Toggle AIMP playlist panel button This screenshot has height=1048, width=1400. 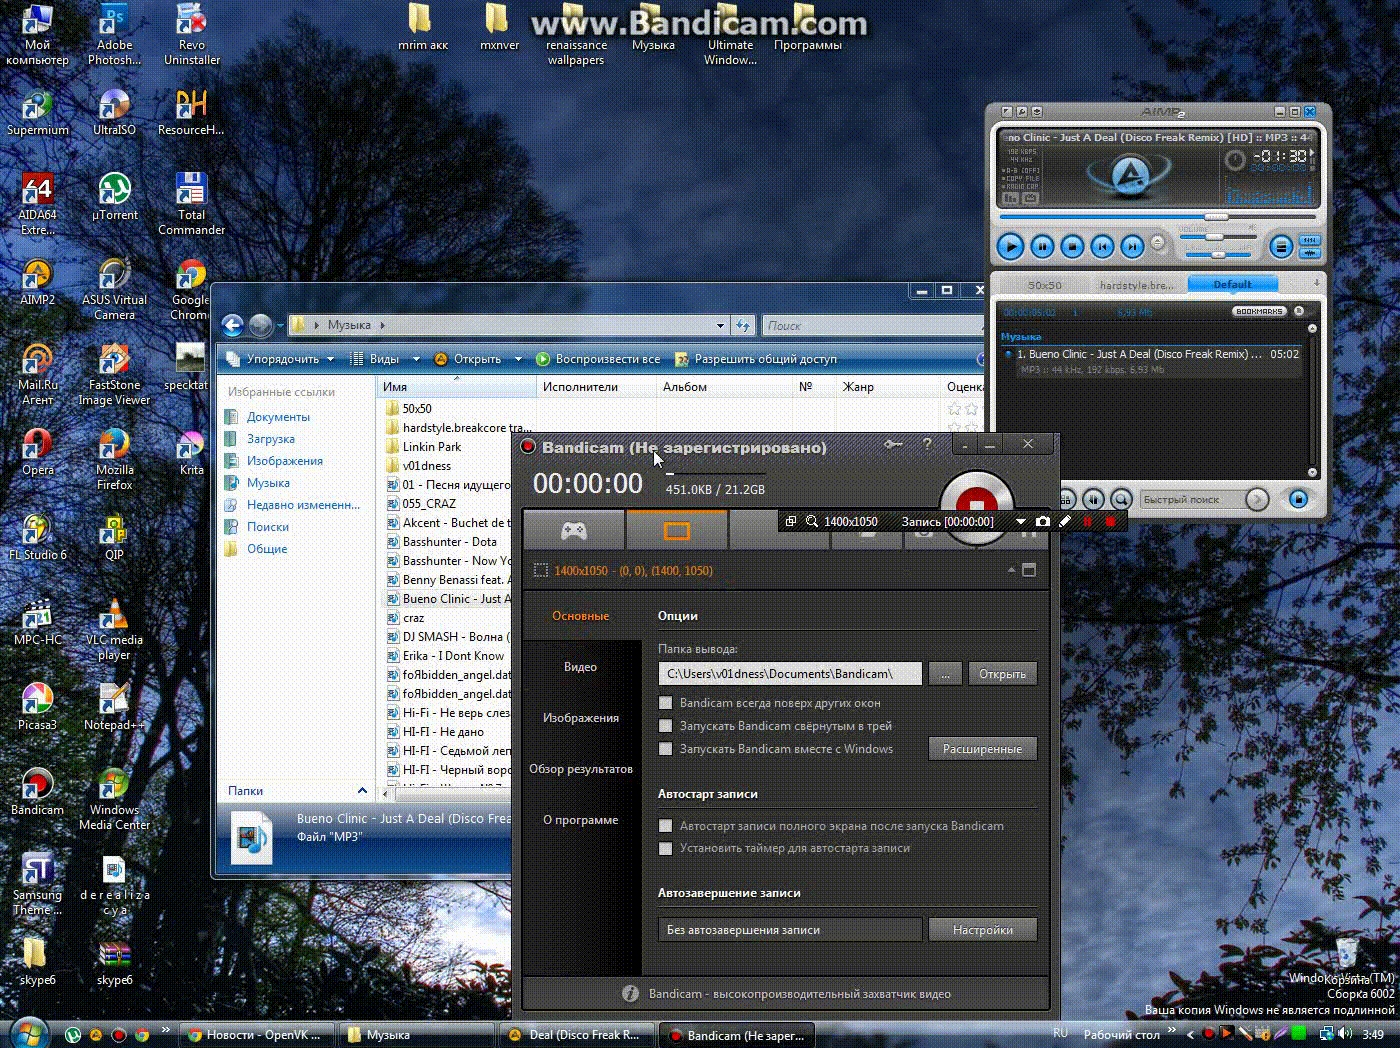(x=1281, y=245)
